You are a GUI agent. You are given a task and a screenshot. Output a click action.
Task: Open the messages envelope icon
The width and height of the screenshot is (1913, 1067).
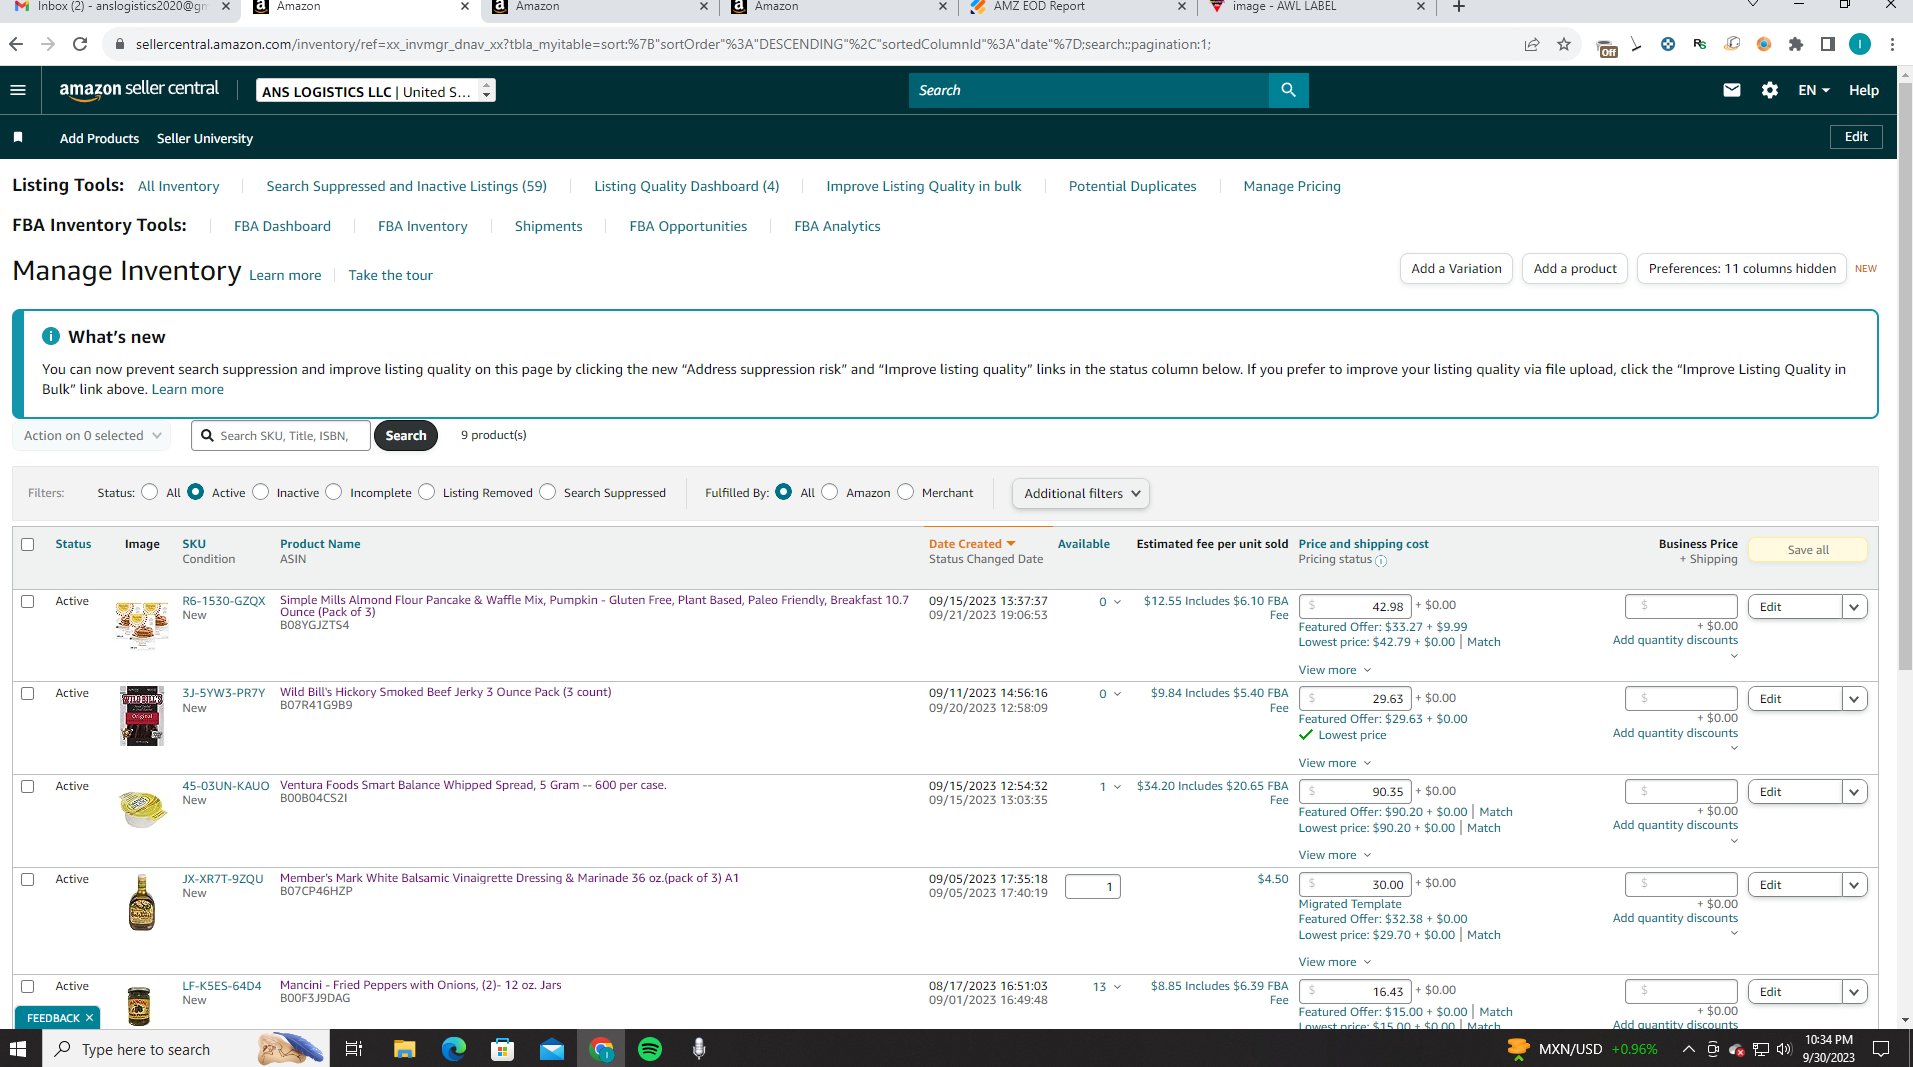click(x=1732, y=90)
